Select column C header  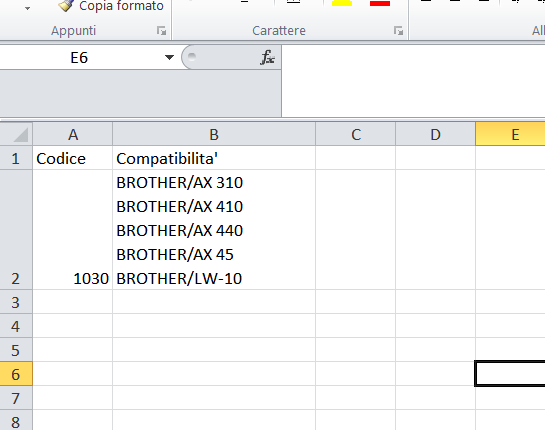(x=356, y=134)
